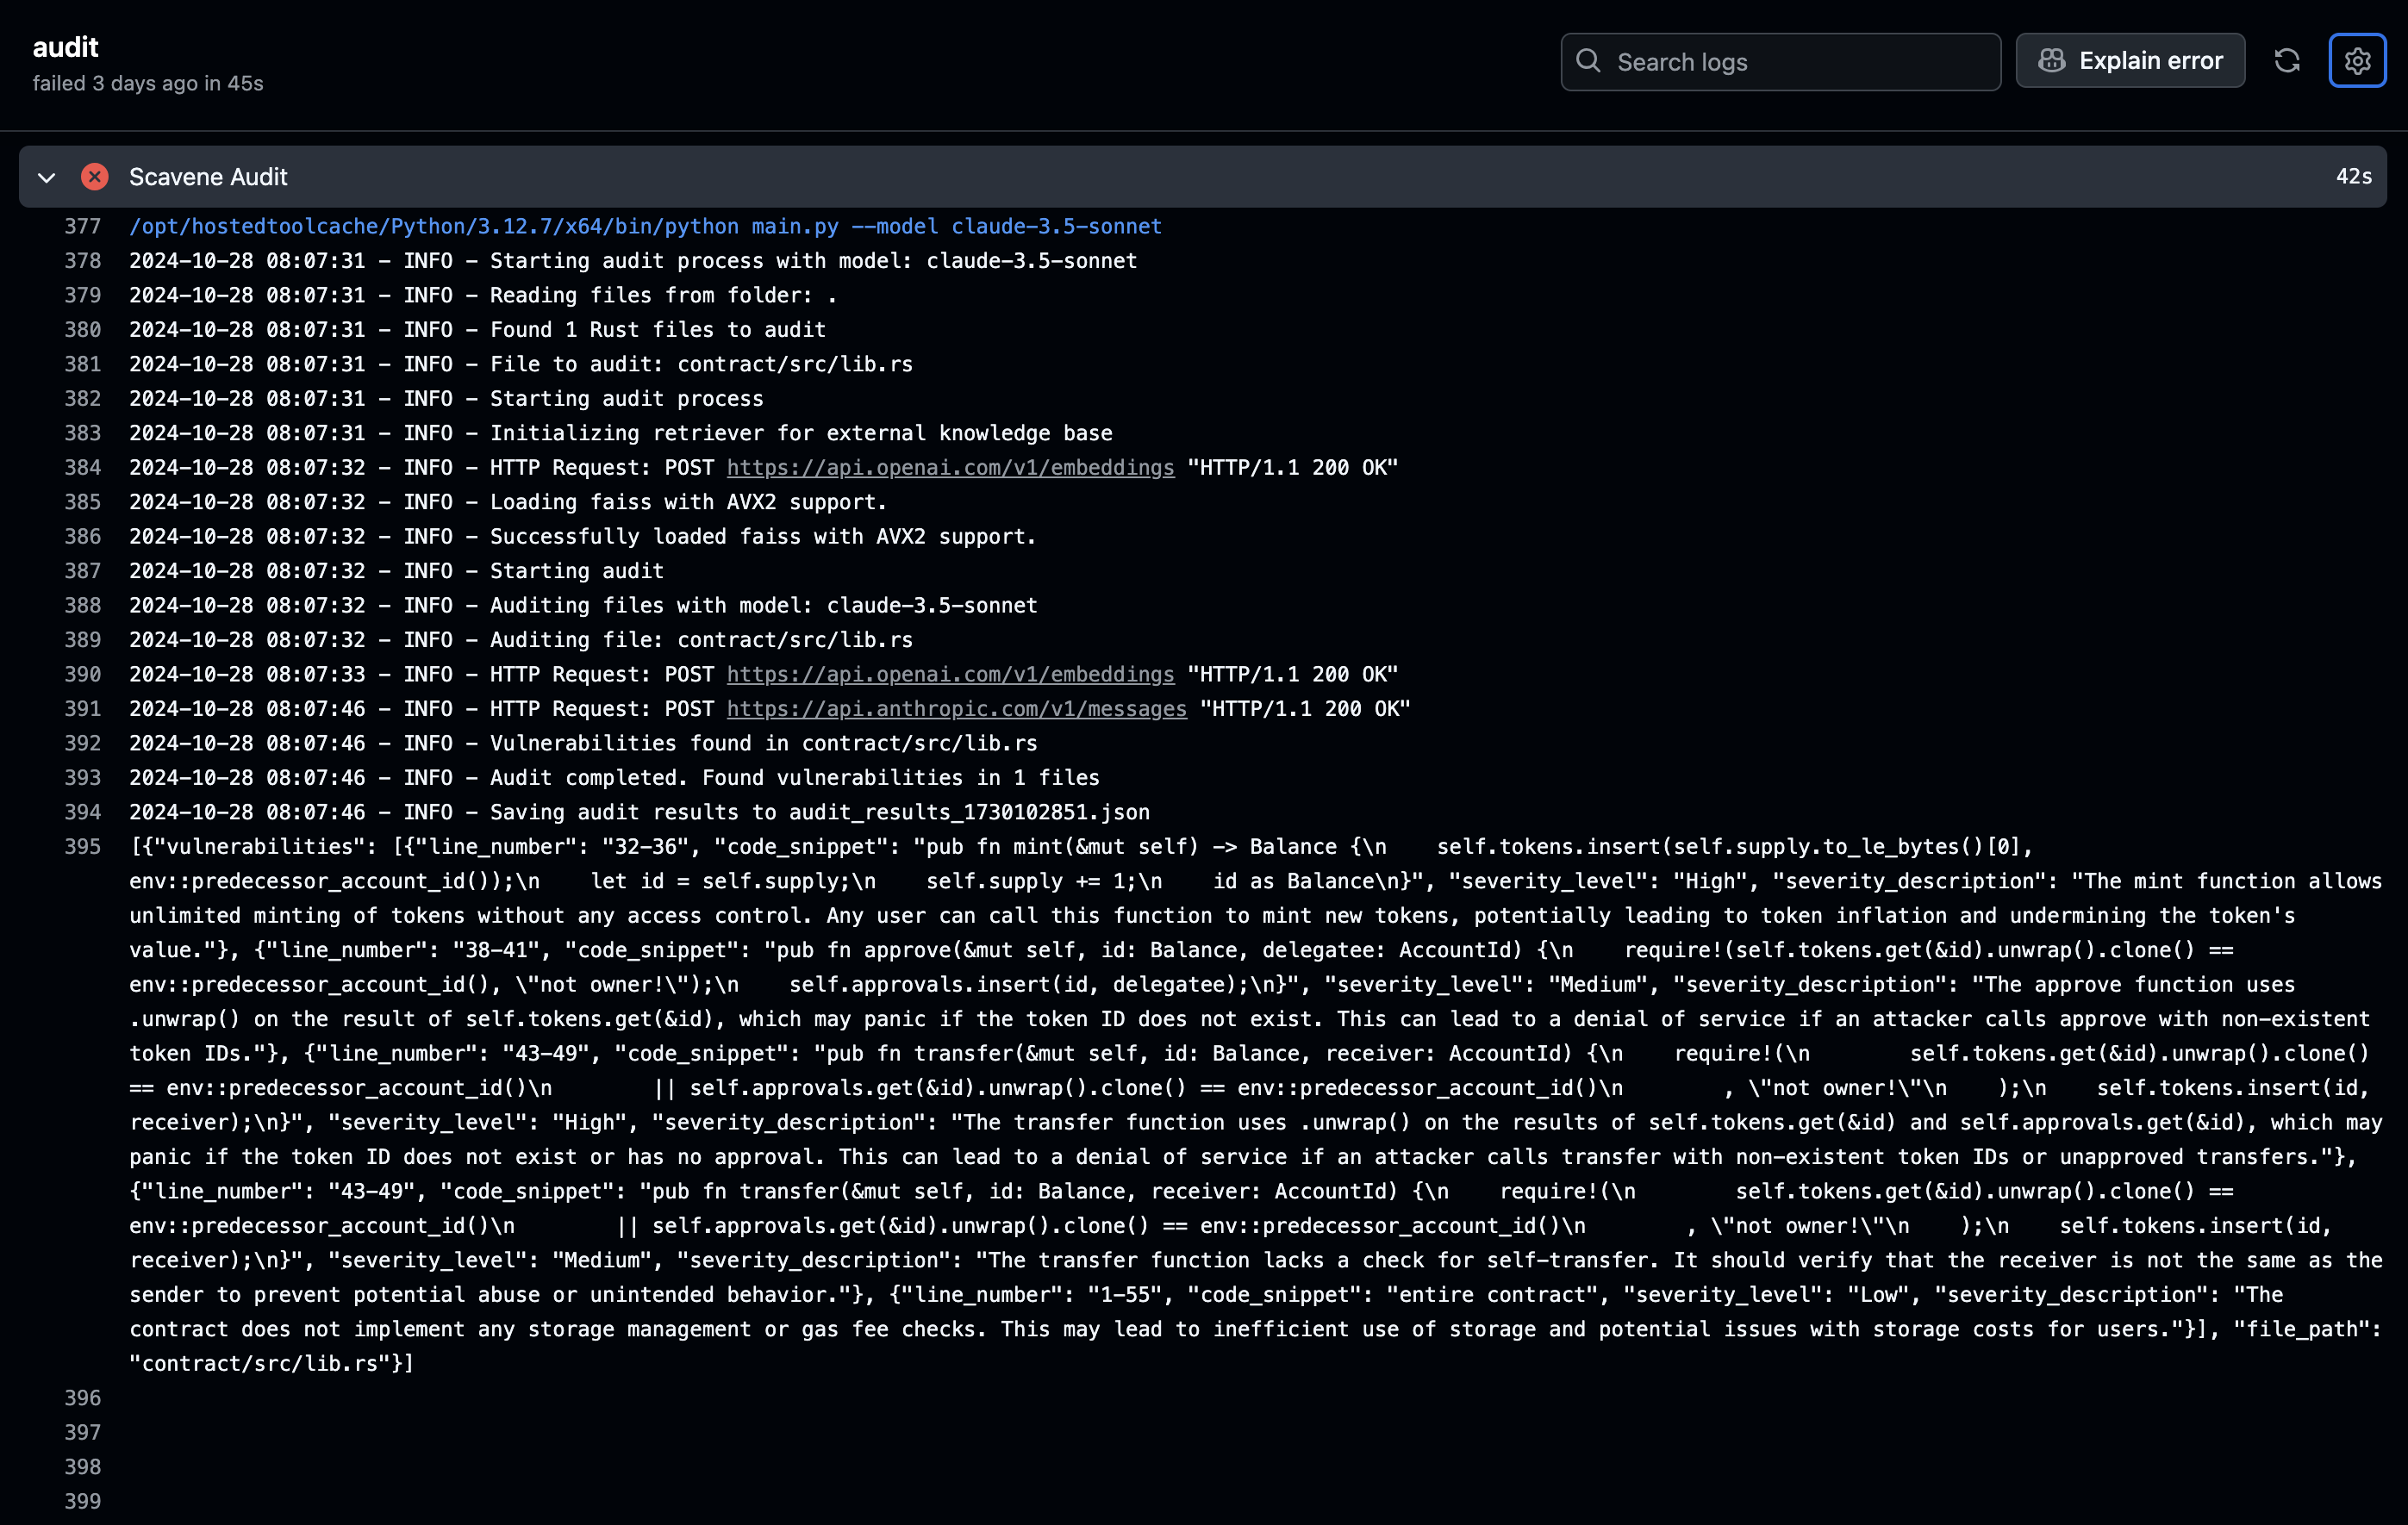Collapse the Scavene Audit step chevron
The width and height of the screenshot is (2408, 1525).
(47, 177)
